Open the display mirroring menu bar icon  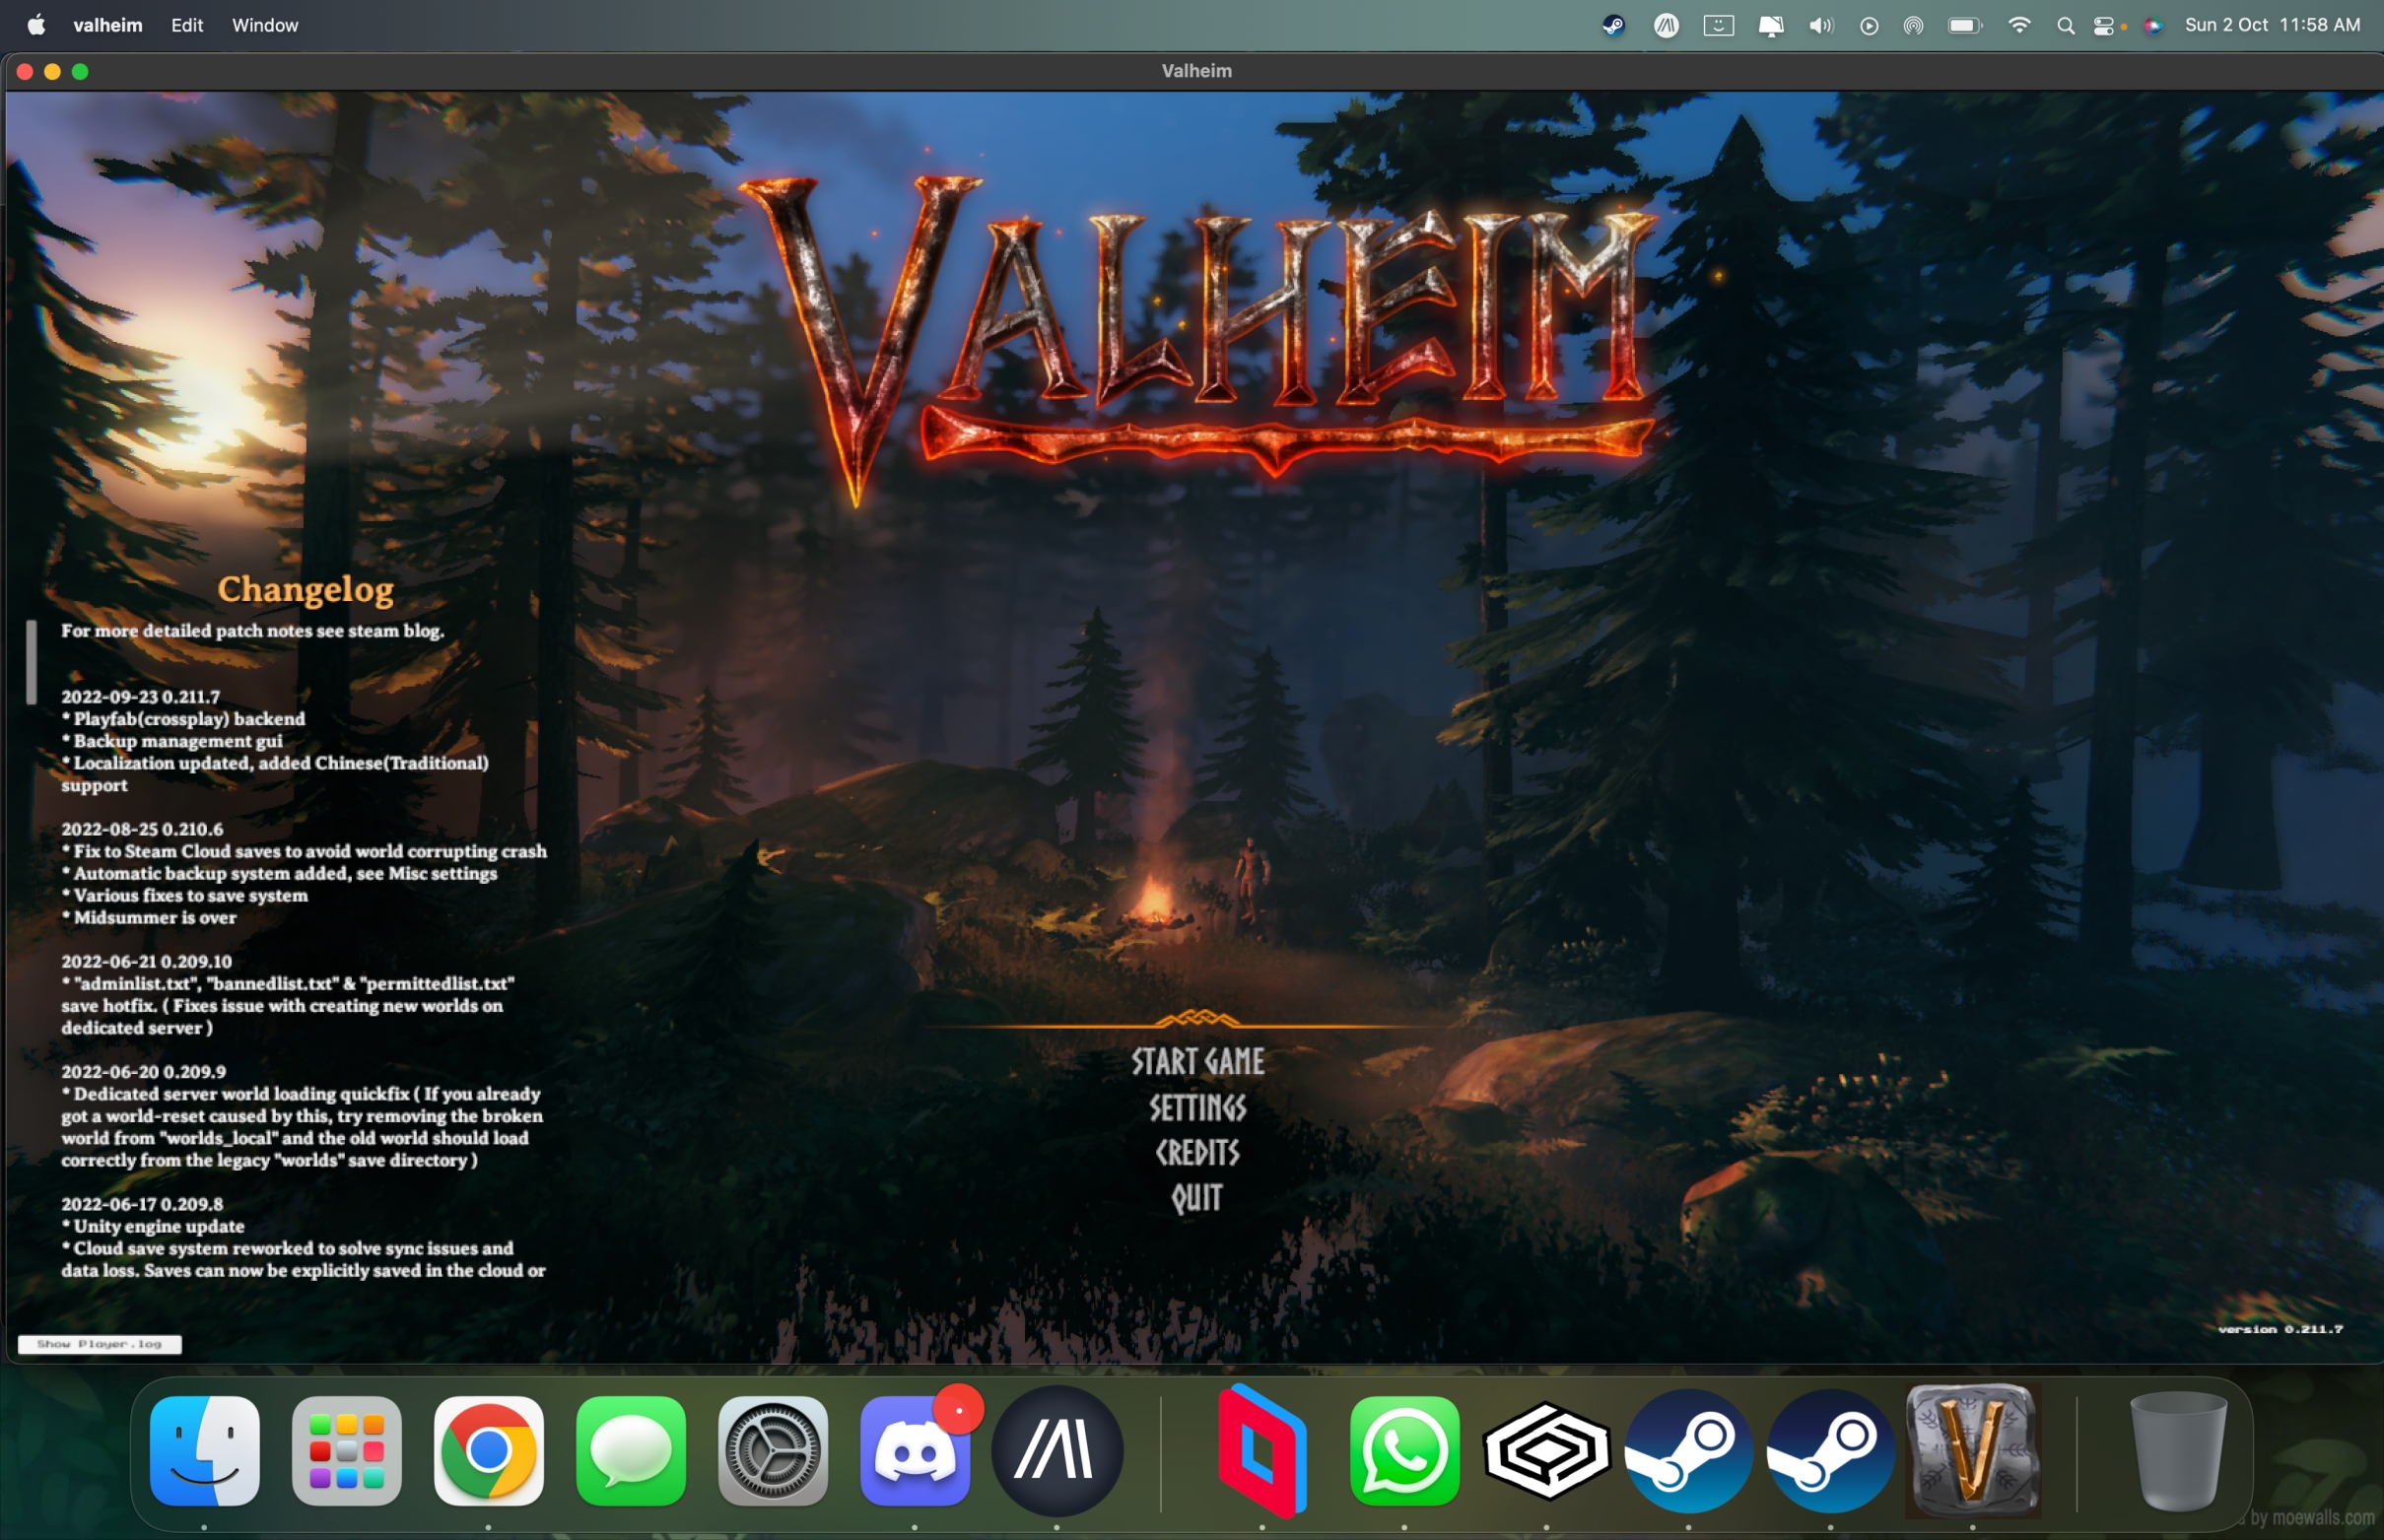(x=1770, y=25)
